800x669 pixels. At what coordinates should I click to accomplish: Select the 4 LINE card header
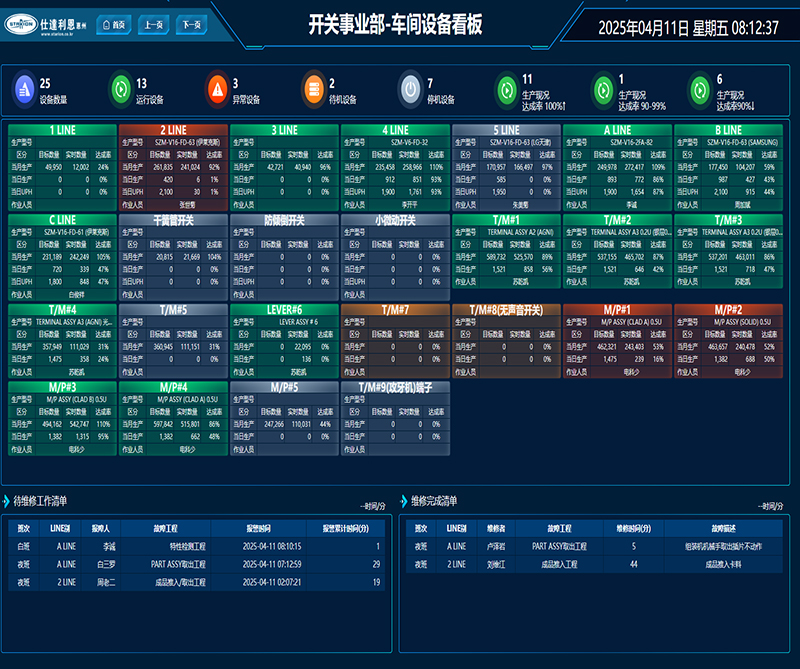(x=395, y=130)
